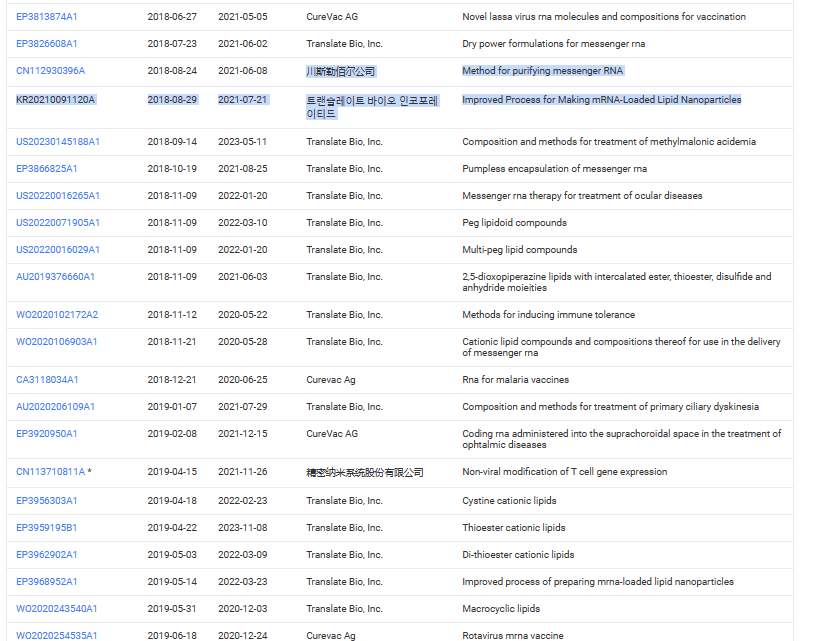Click 'Methods for inducing immune tolerance' title
Screen dimensions: 835x641
pyautogui.click(x=549, y=315)
